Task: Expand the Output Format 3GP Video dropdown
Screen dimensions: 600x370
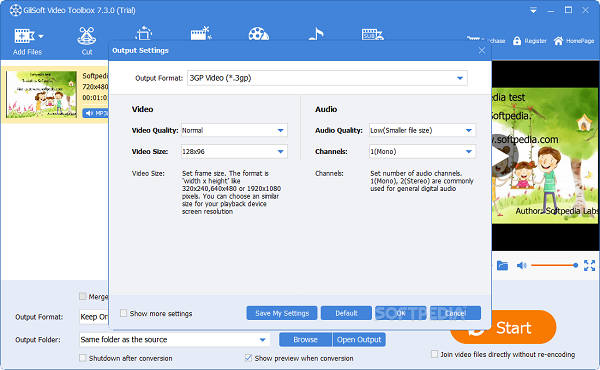Action: [460, 78]
